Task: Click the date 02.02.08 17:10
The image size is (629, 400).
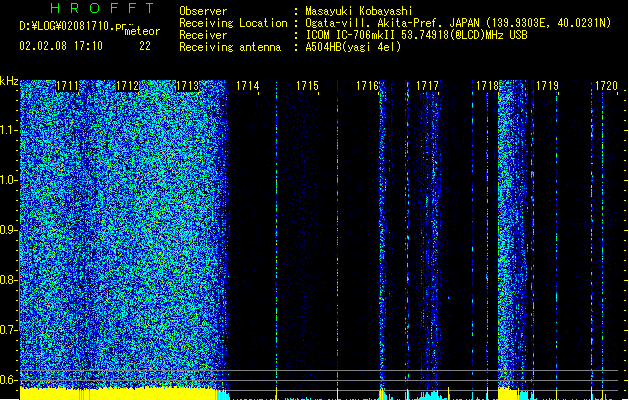Action: pyautogui.click(x=61, y=46)
